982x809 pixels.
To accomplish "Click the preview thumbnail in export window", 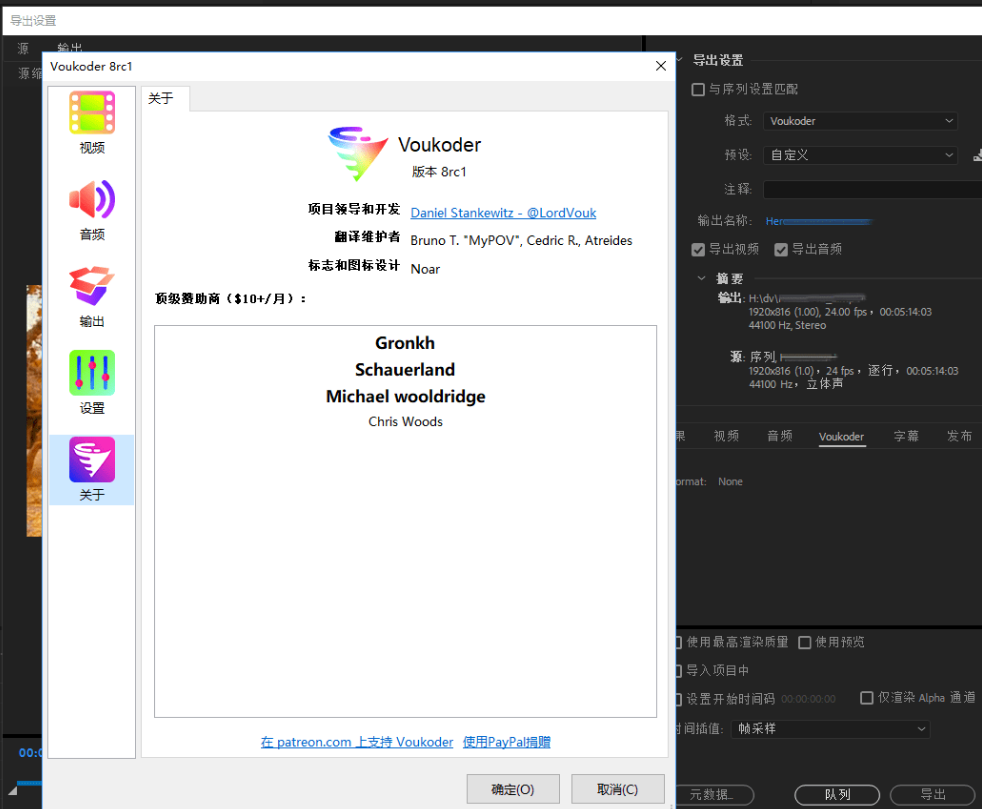I will coord(34,411).
